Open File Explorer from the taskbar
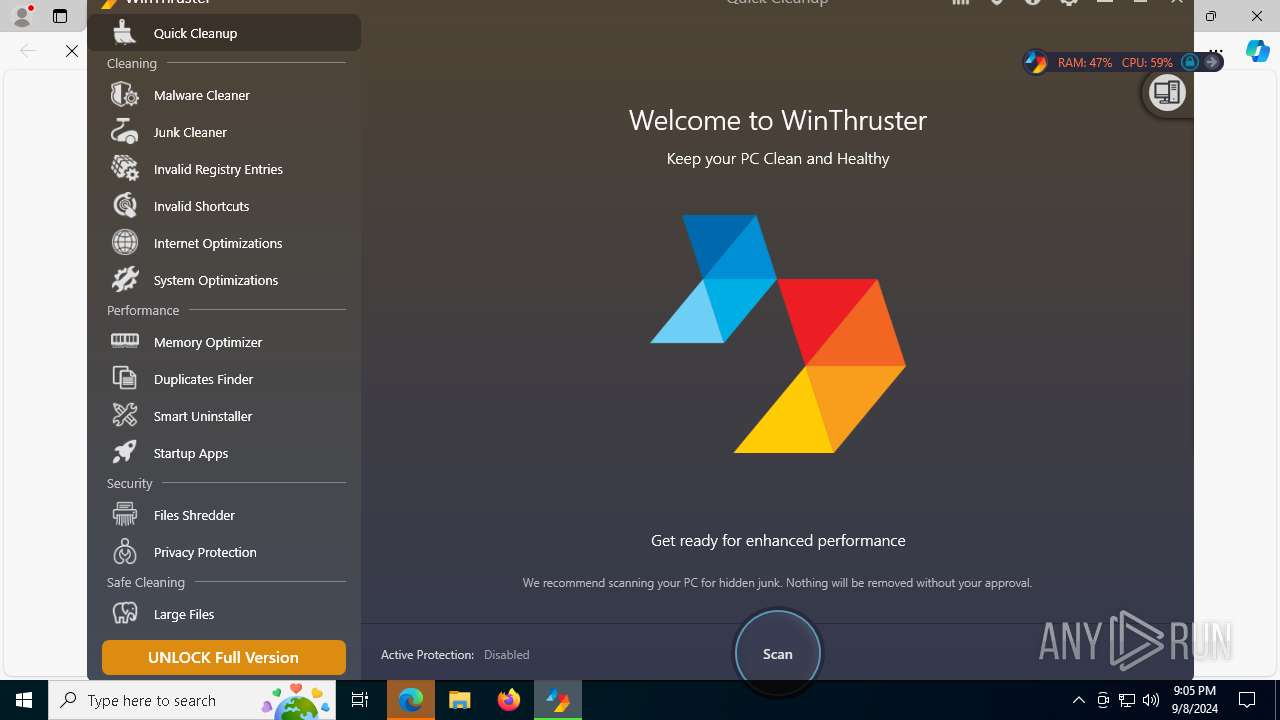Viewport: 1280px width, 720px height. [460, 700]
